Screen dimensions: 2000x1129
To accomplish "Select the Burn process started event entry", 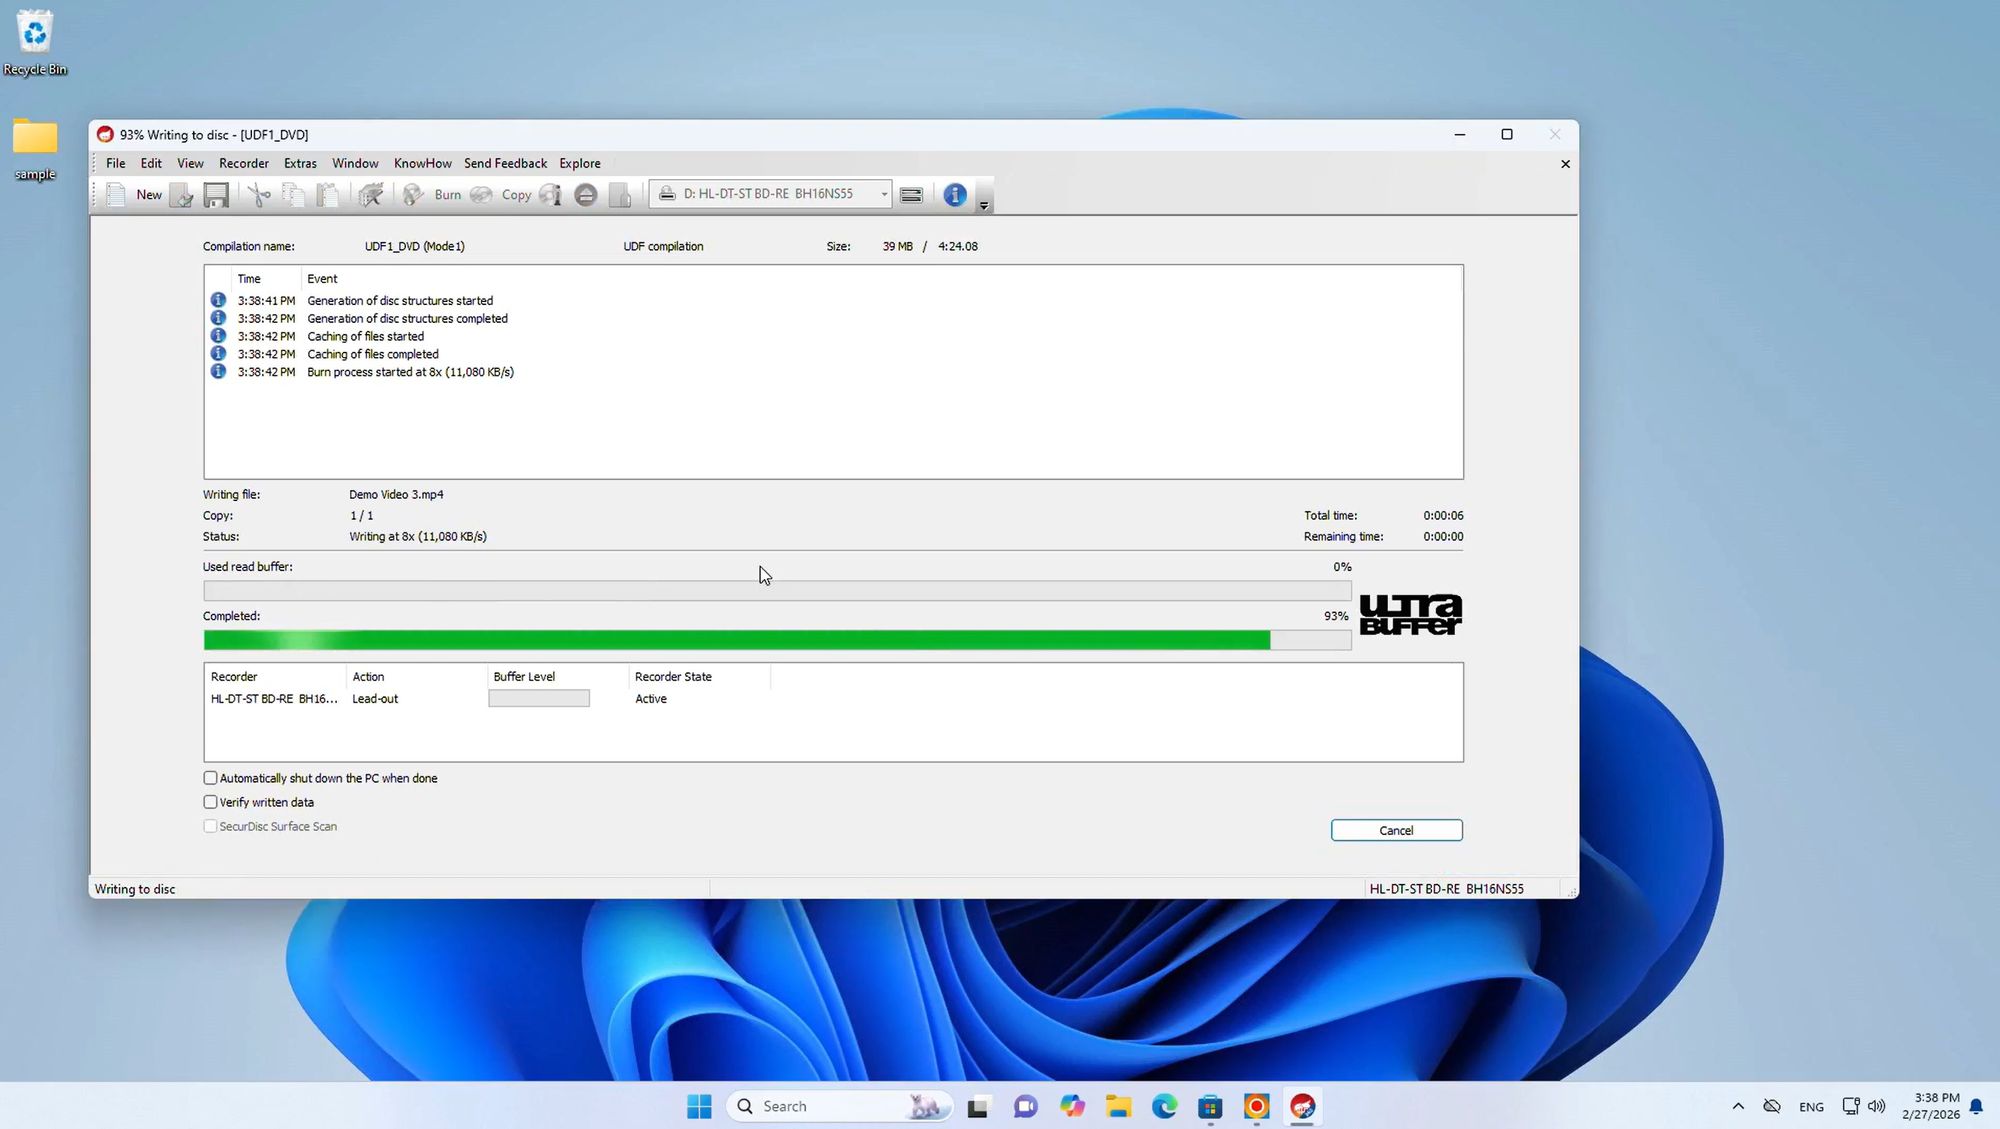I will click(x=410, y=371).
